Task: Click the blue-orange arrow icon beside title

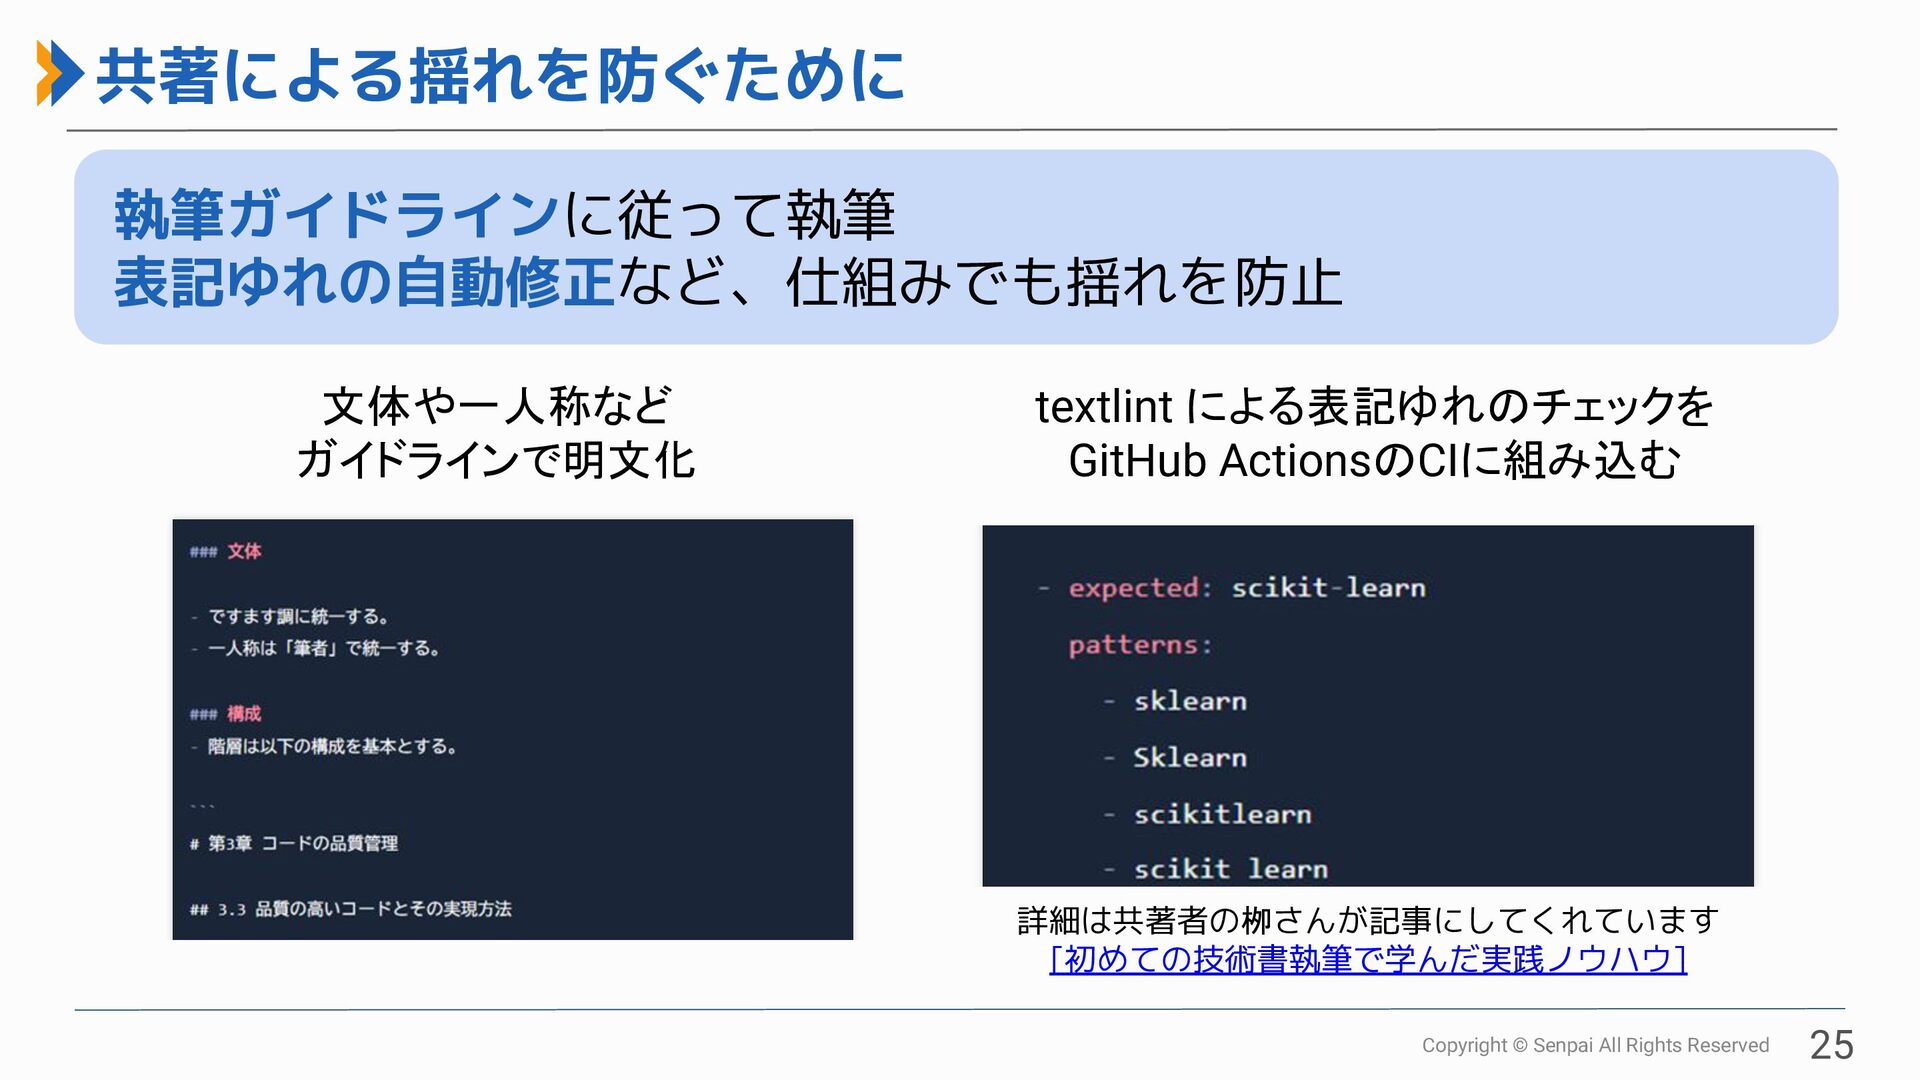Action: pyautogui.click(x=59, y=73)
